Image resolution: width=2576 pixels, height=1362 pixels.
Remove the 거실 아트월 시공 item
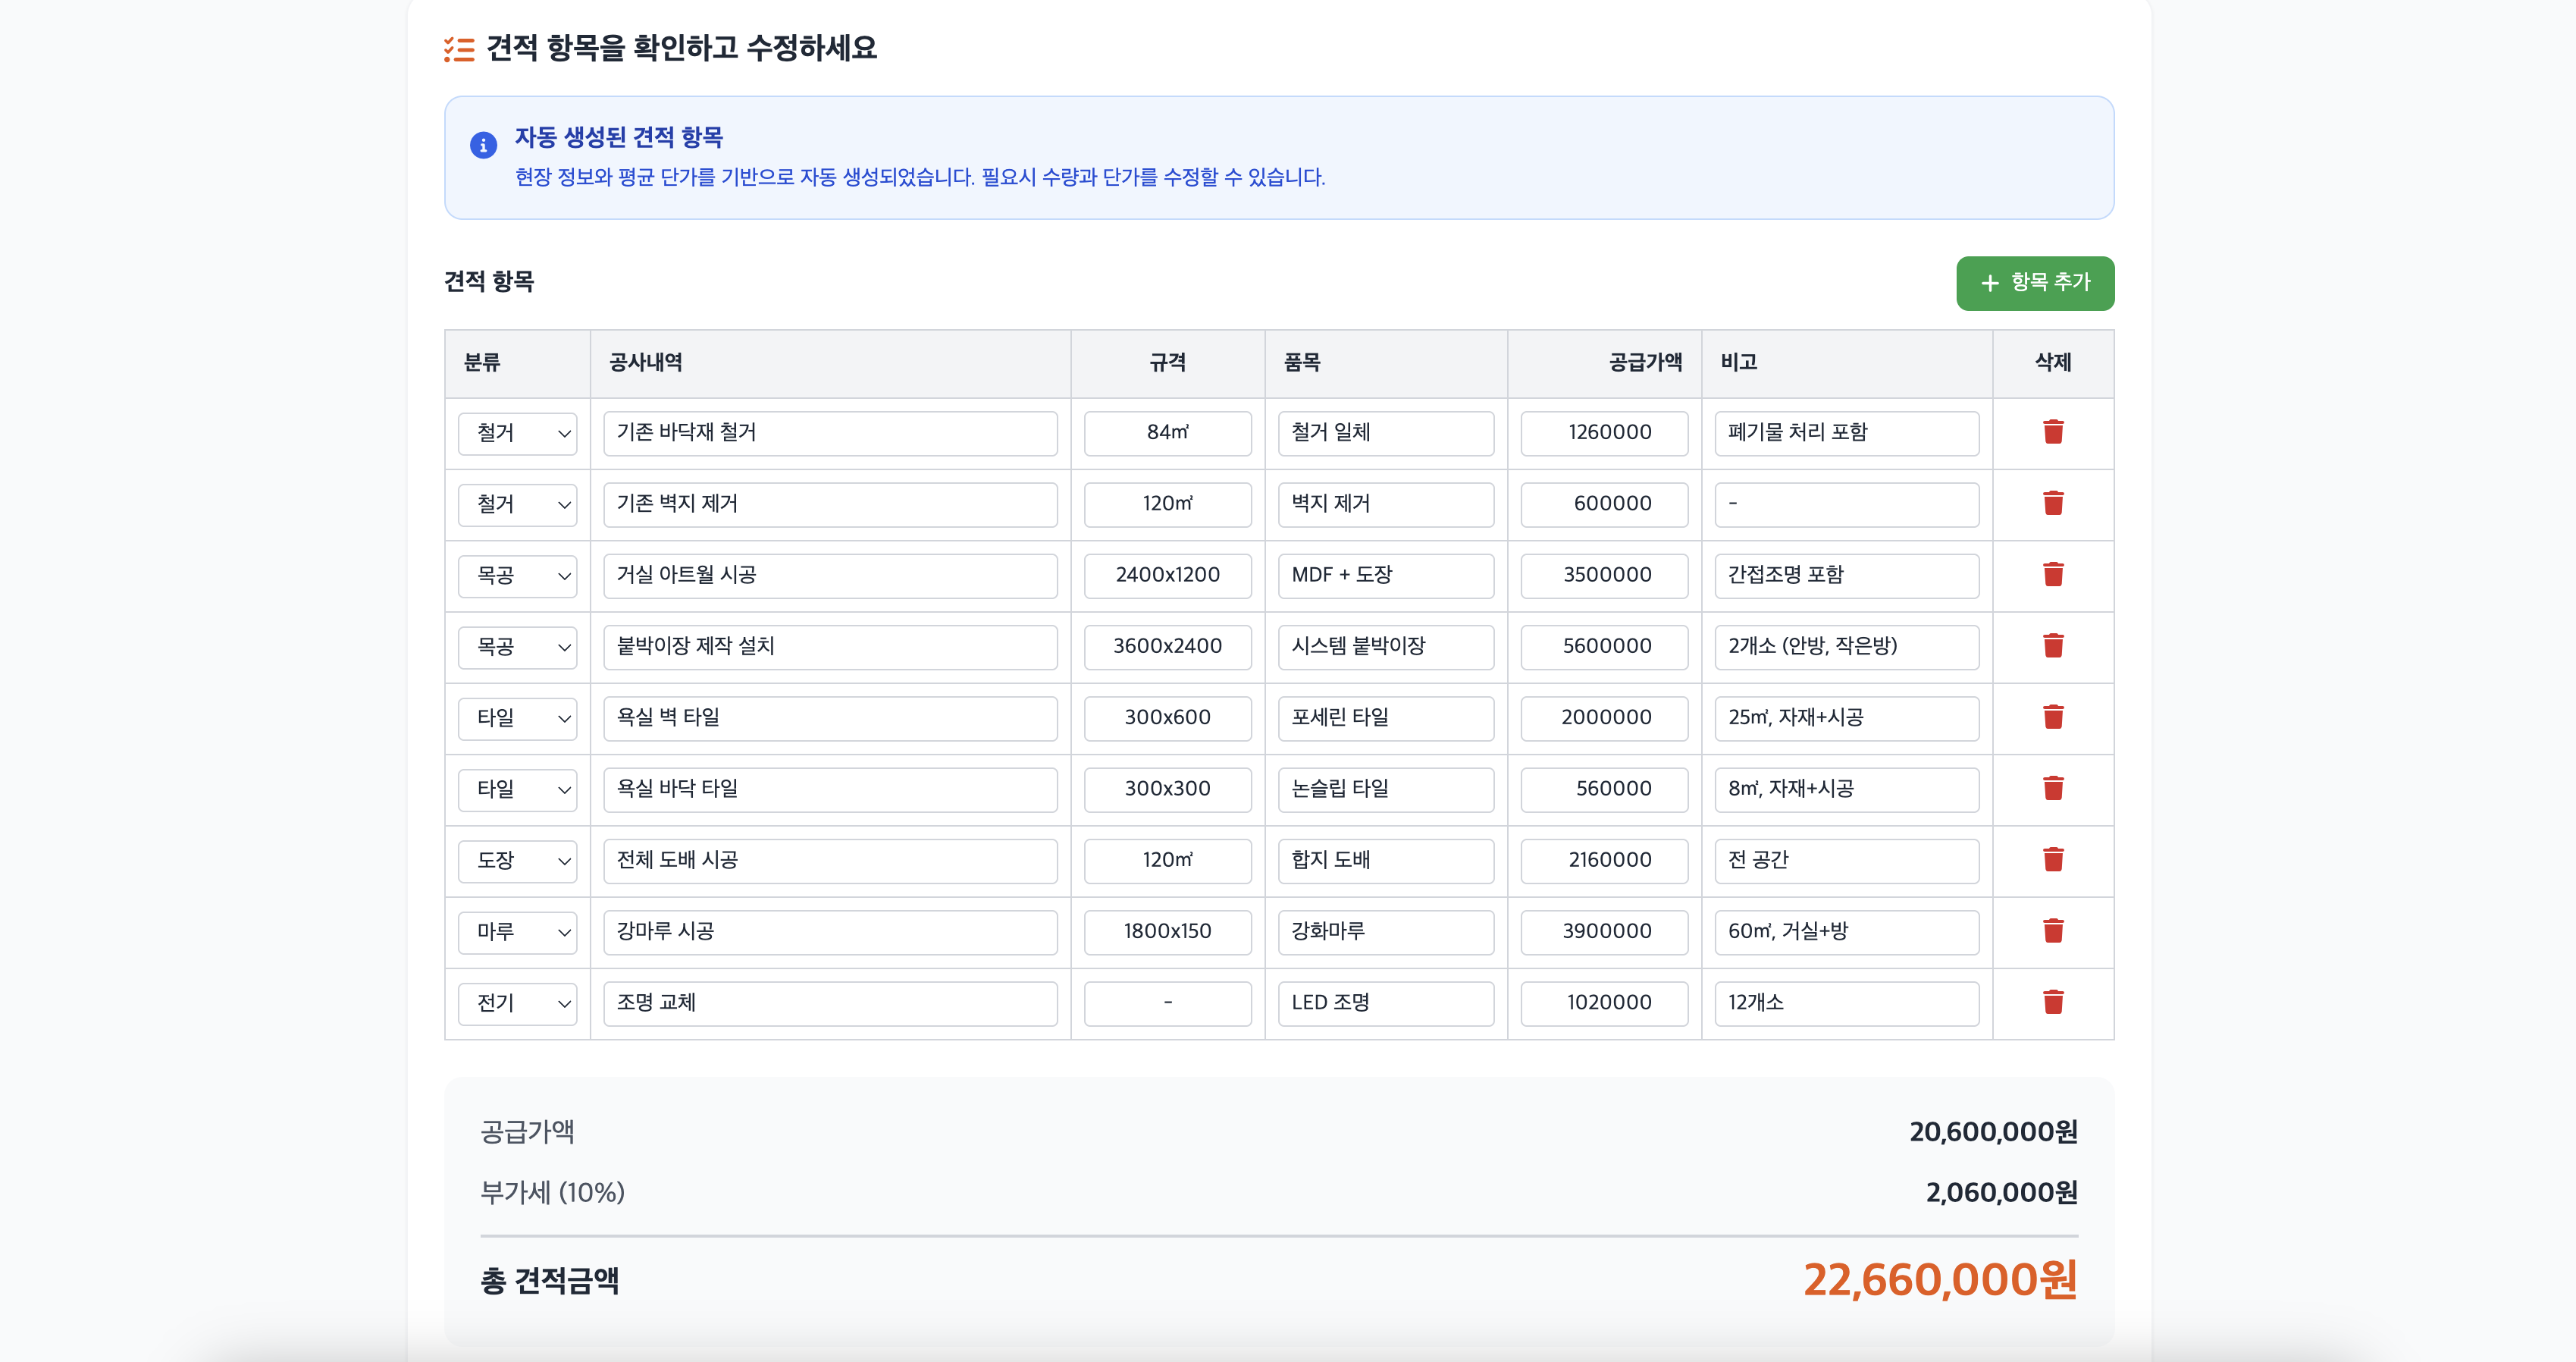click(x=2052, y=575)
